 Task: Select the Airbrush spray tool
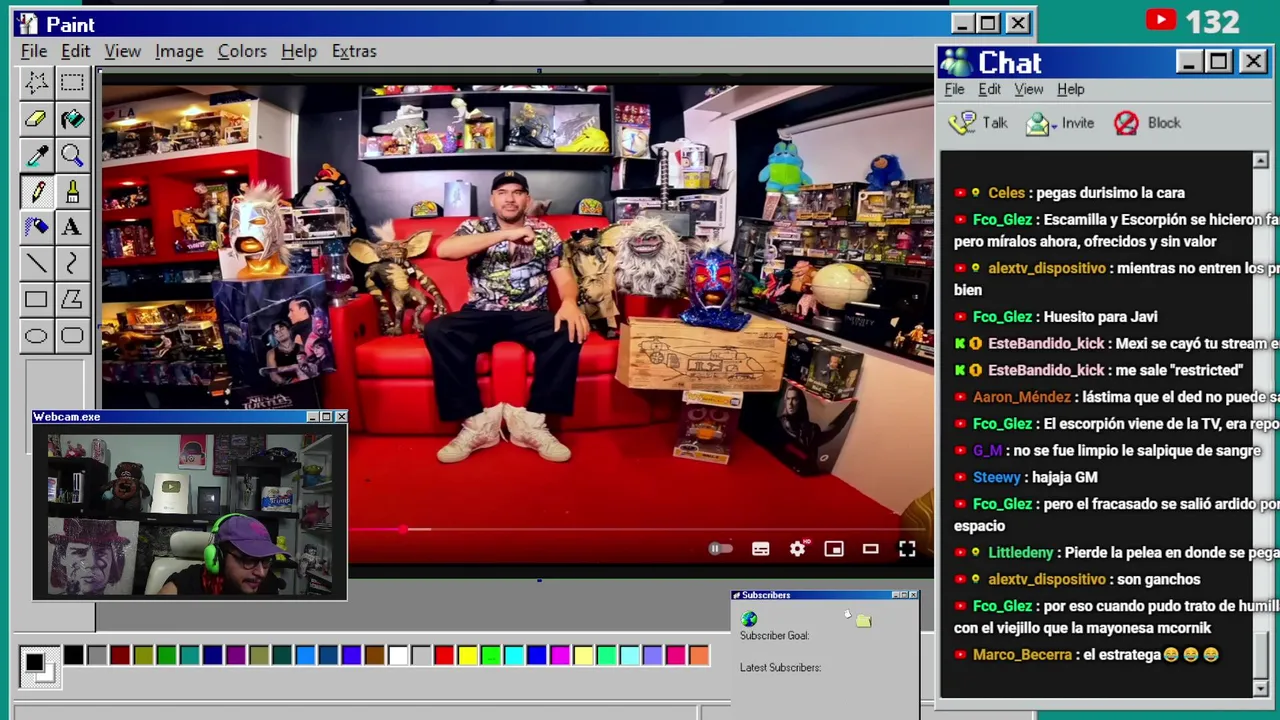click(x=36, y=227)
